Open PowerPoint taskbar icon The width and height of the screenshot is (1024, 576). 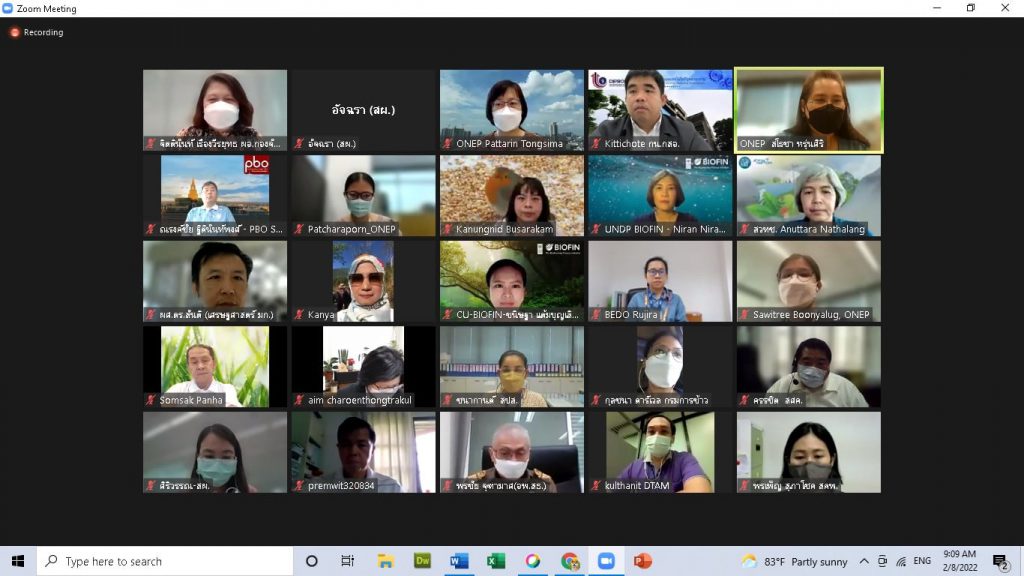[642, 561]
